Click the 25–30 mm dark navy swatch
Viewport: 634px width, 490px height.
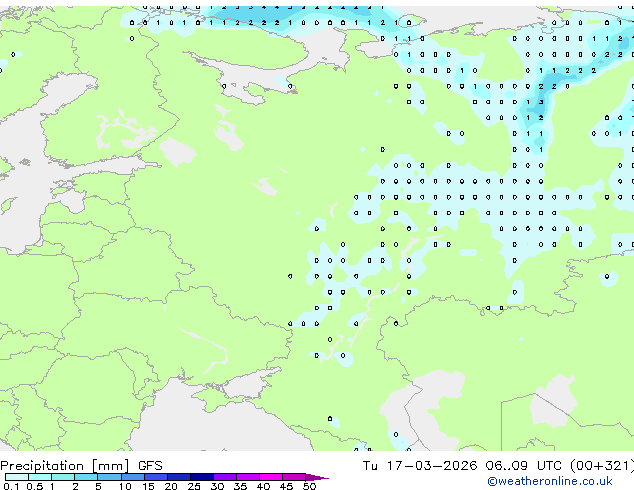pos(202,477)
